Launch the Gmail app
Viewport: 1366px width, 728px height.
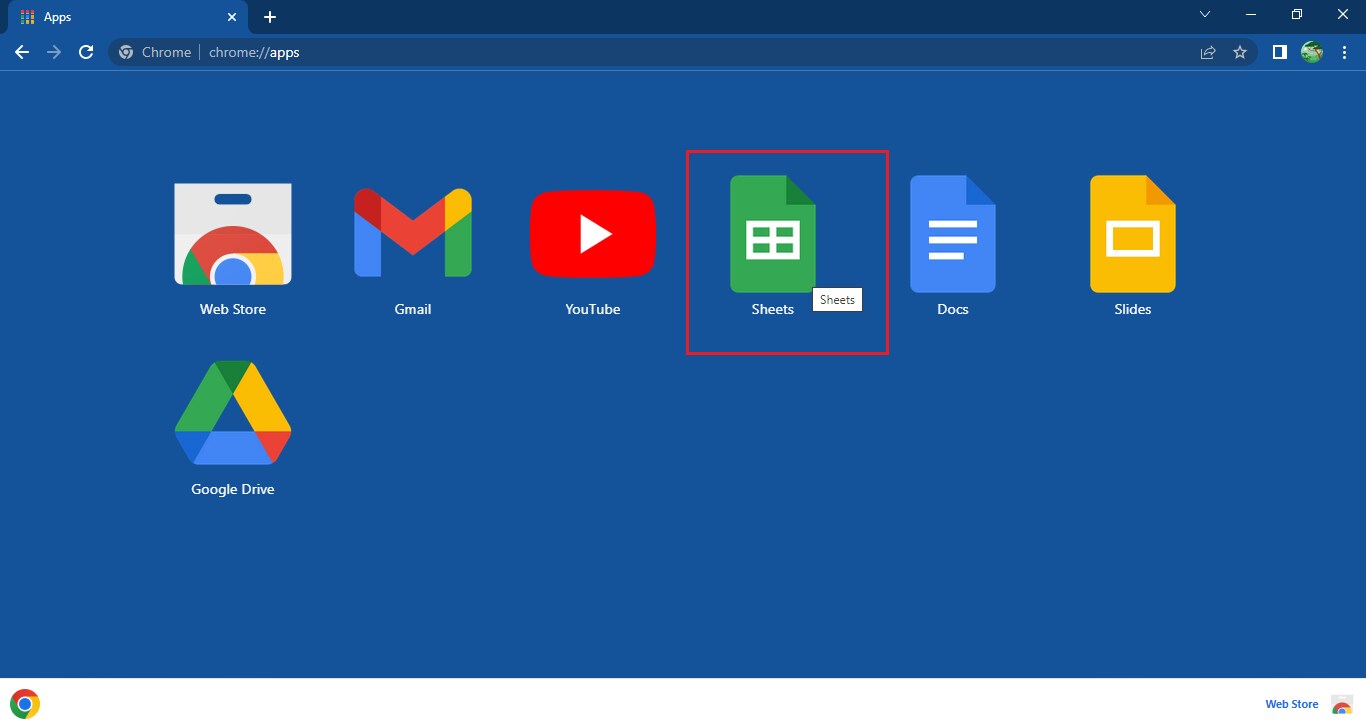(412, 233)
